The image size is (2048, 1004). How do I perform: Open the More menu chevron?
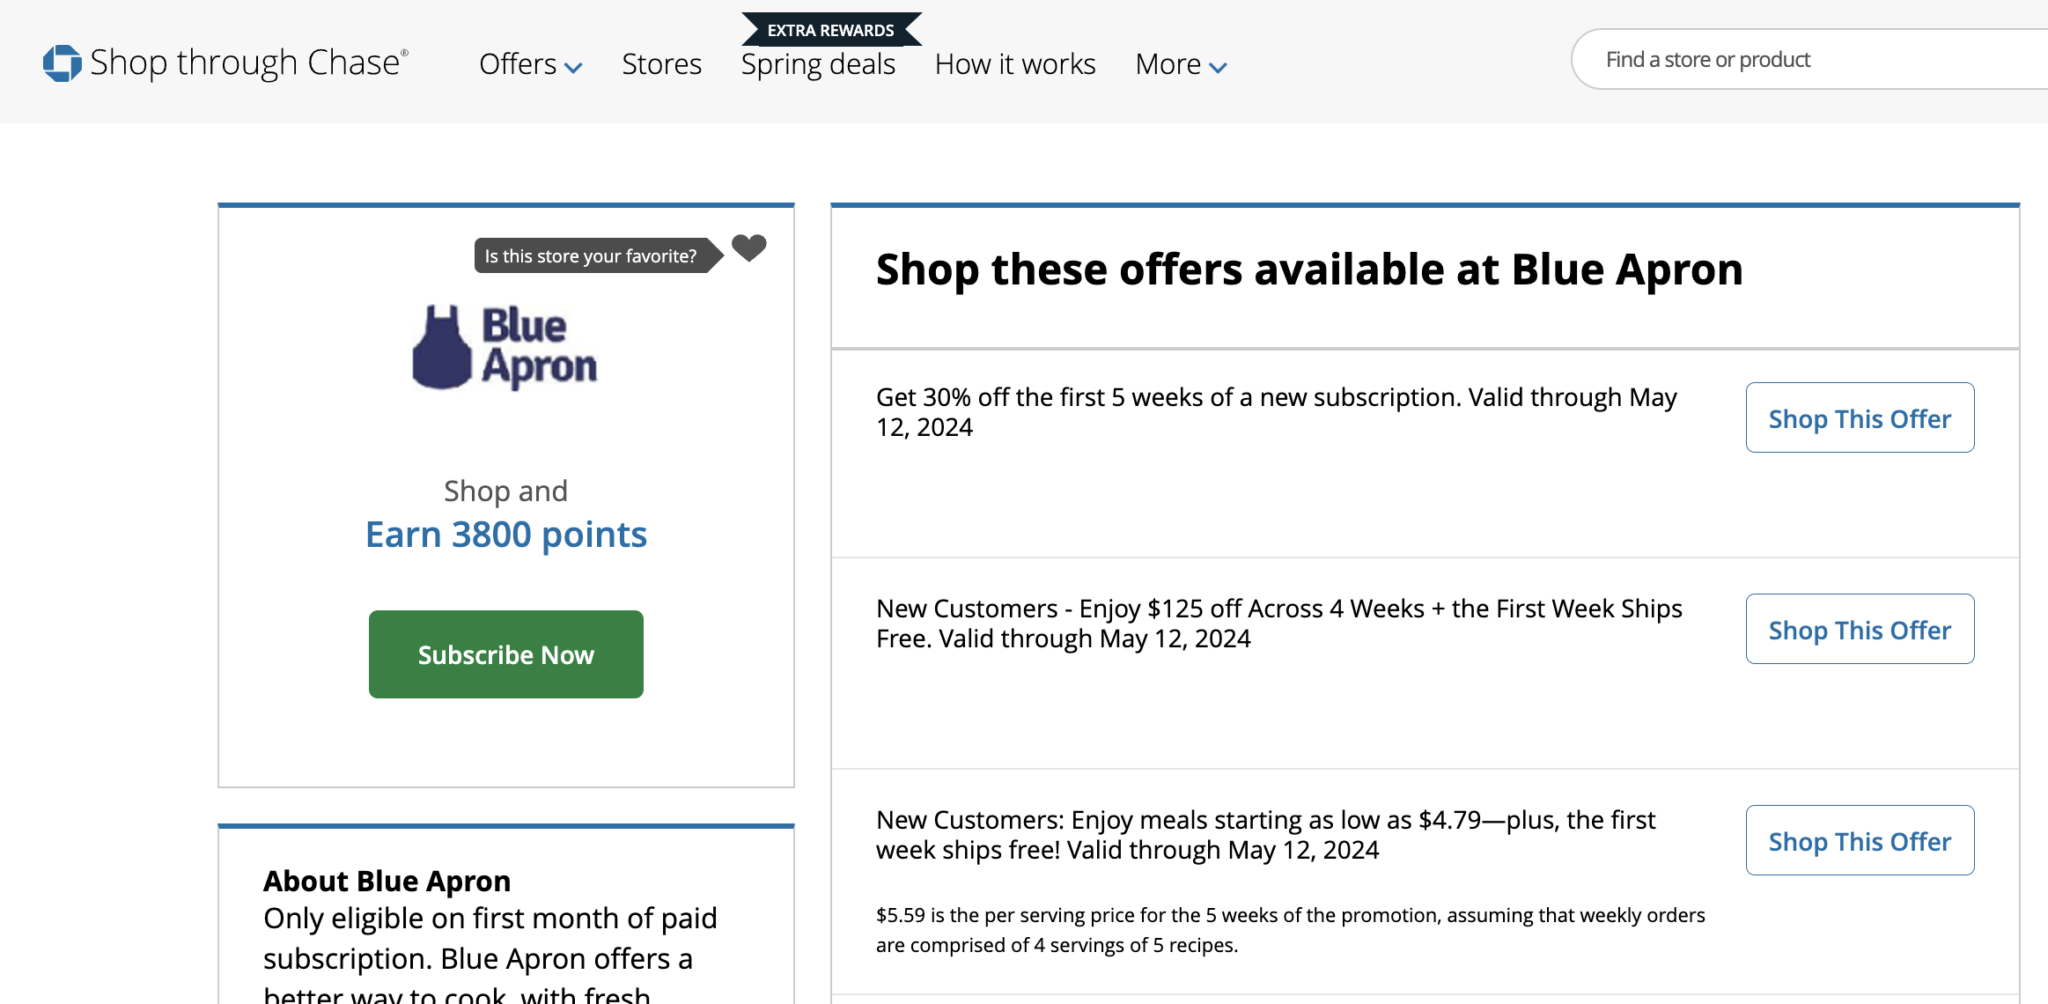(x=1218, y=67)
